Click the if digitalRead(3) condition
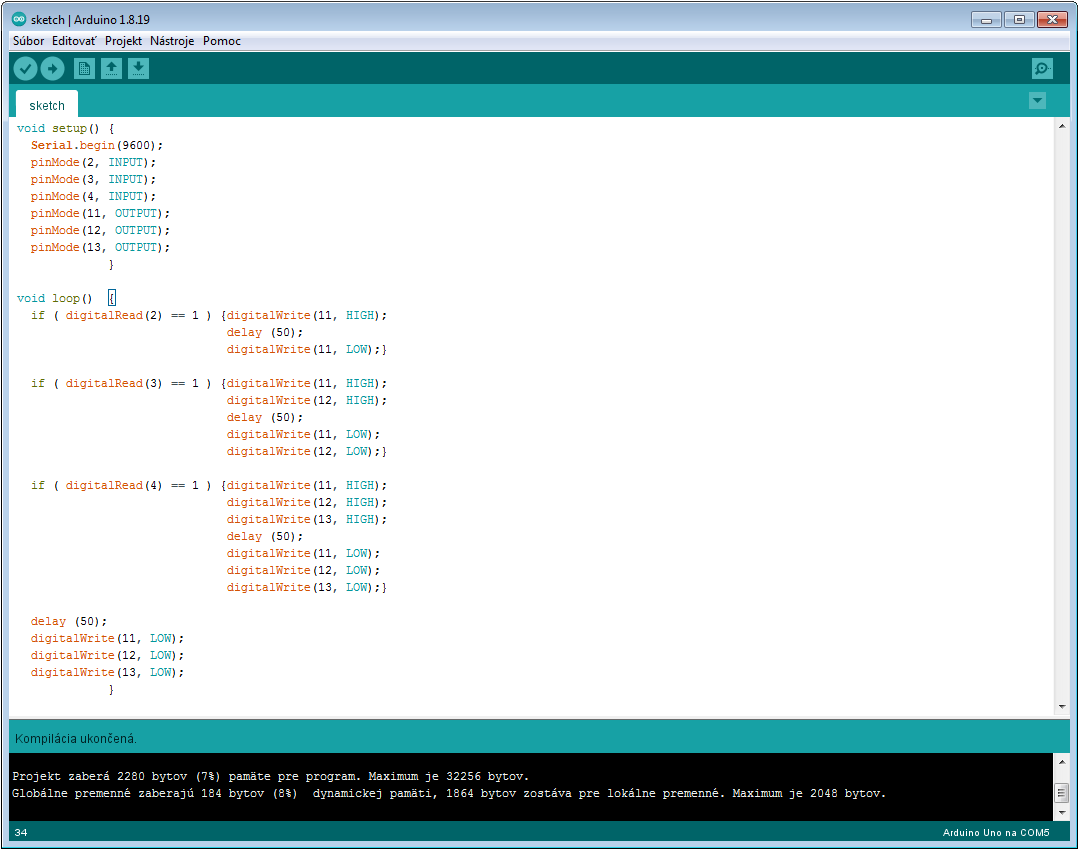 [x=121, y=384]
